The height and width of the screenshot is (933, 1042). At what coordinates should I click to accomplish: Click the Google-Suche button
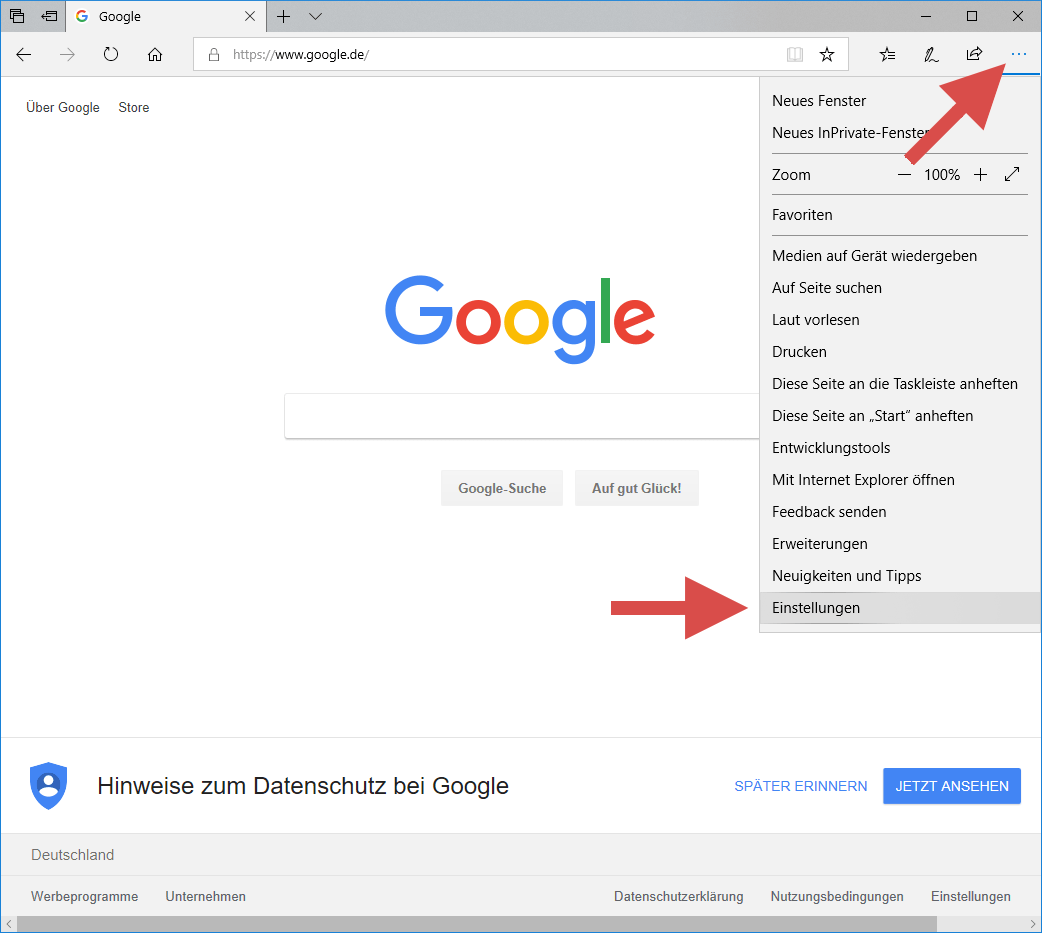click(x=502, y=488)
